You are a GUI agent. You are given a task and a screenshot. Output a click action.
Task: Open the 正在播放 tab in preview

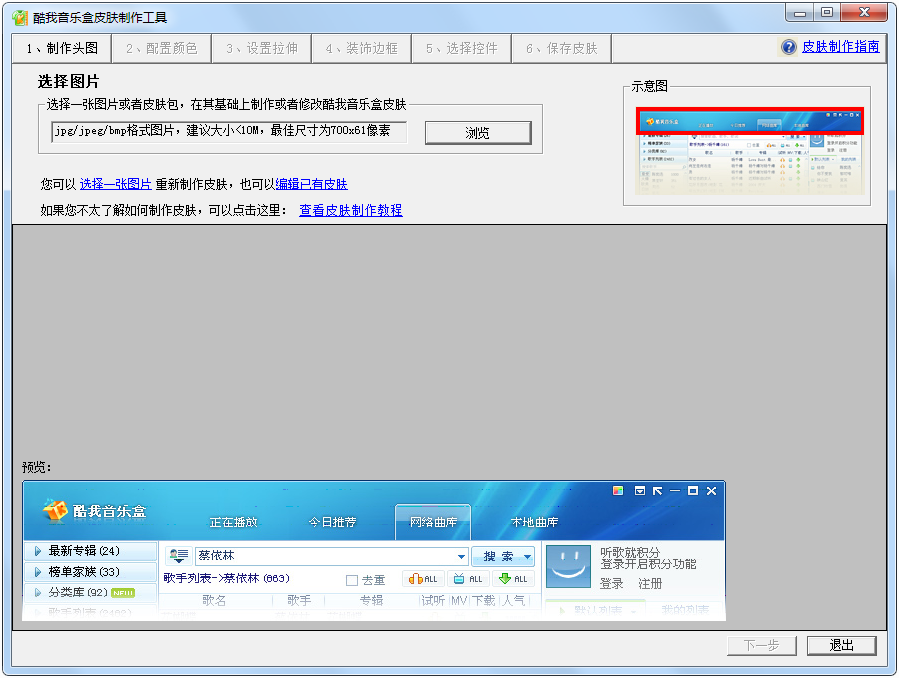coord(233,522)
